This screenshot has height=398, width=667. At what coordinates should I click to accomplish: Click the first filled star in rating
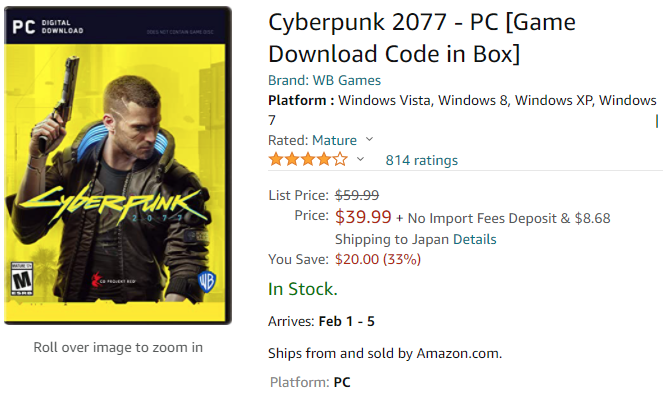(x=276, y=160)
